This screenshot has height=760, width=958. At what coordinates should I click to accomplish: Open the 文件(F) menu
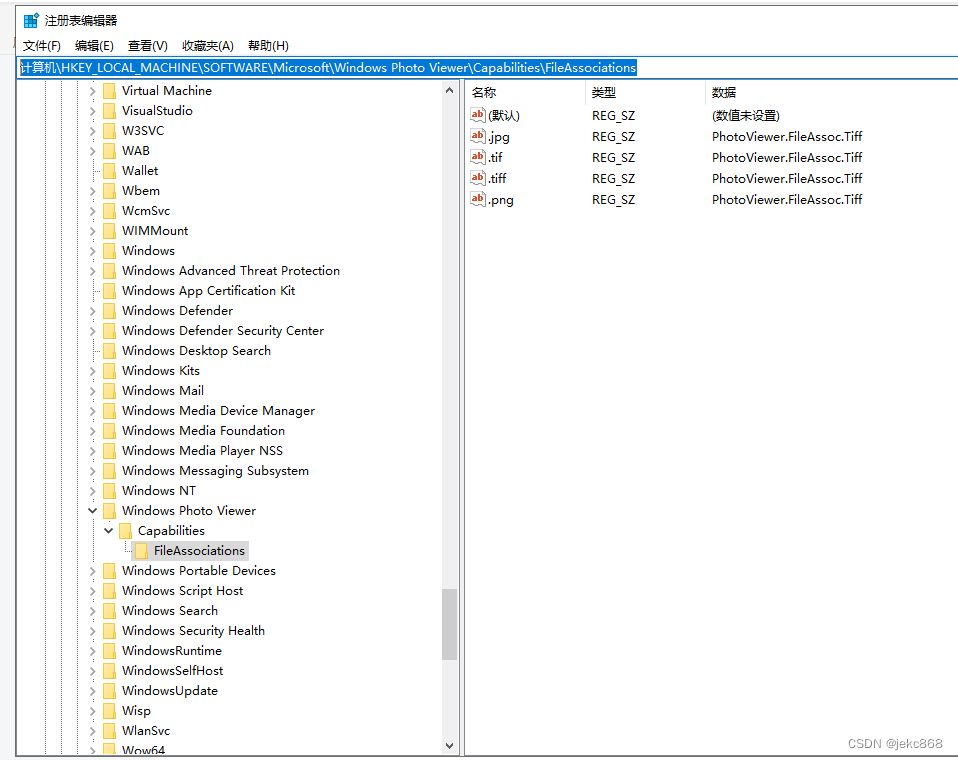(x=42, y=46)
